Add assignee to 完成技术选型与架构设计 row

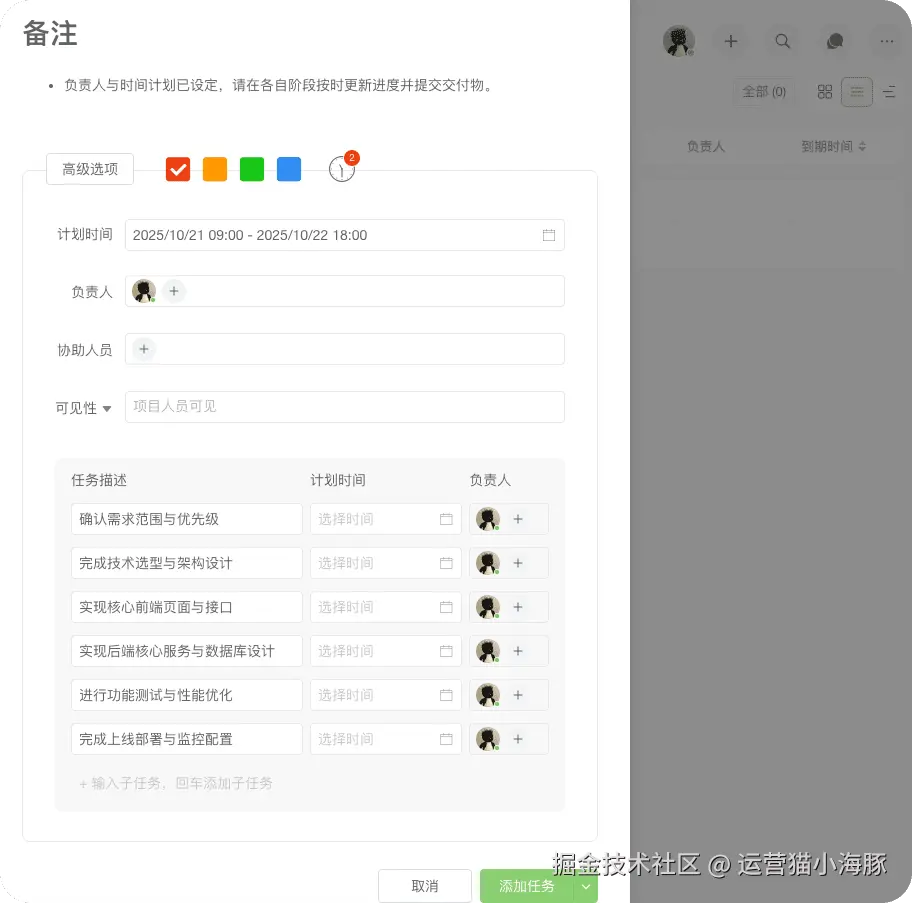[518, 563]
